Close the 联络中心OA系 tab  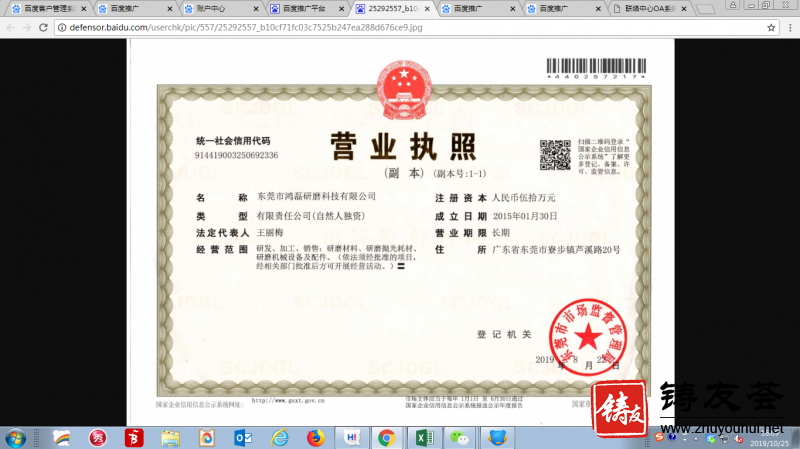[684, 9]
